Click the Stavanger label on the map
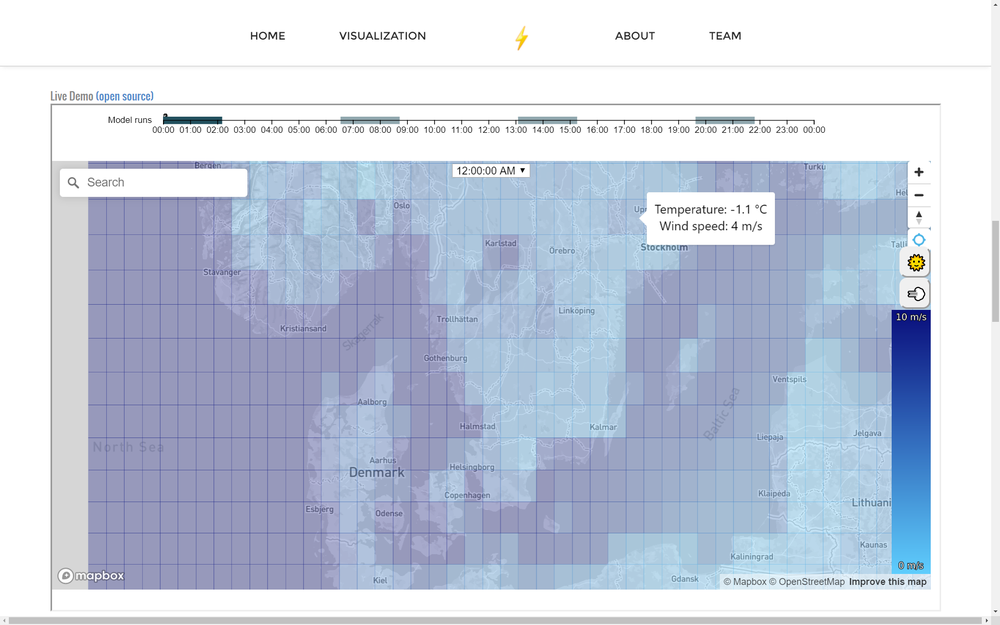Image resolution: width=1000 pixels, height=625 pixels. pyautogui.click(x=222, y=272)
